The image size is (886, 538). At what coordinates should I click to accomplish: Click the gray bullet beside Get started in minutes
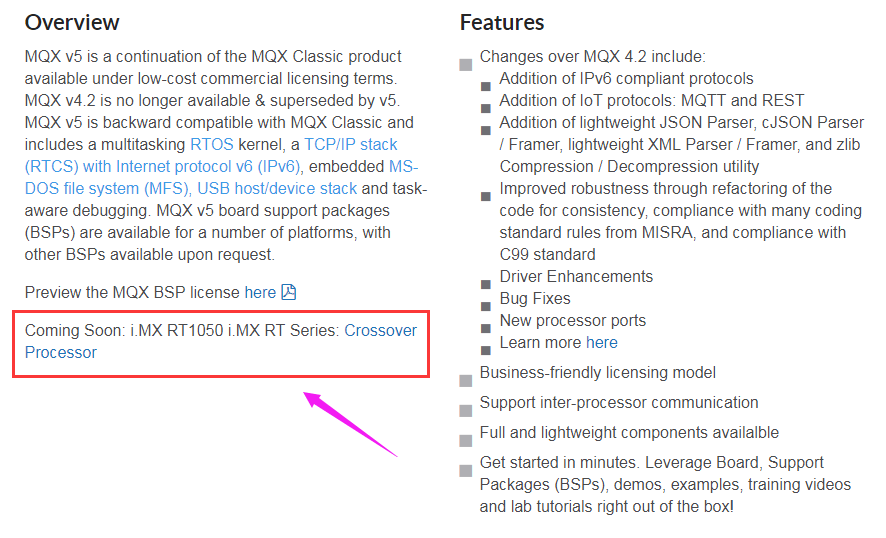466,471
